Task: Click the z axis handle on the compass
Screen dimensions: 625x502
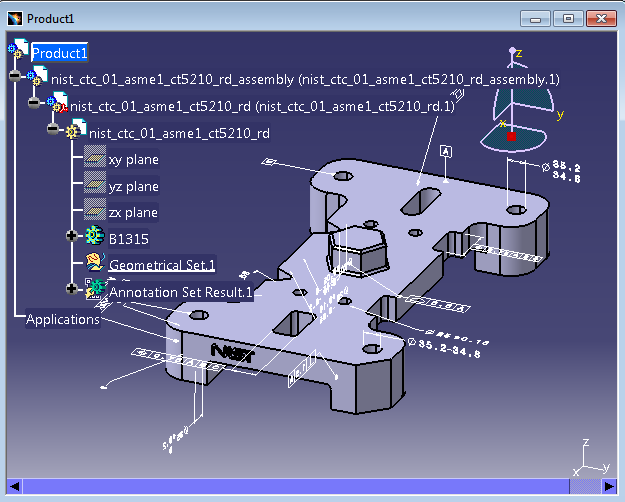Action: [x=513, y=51]
